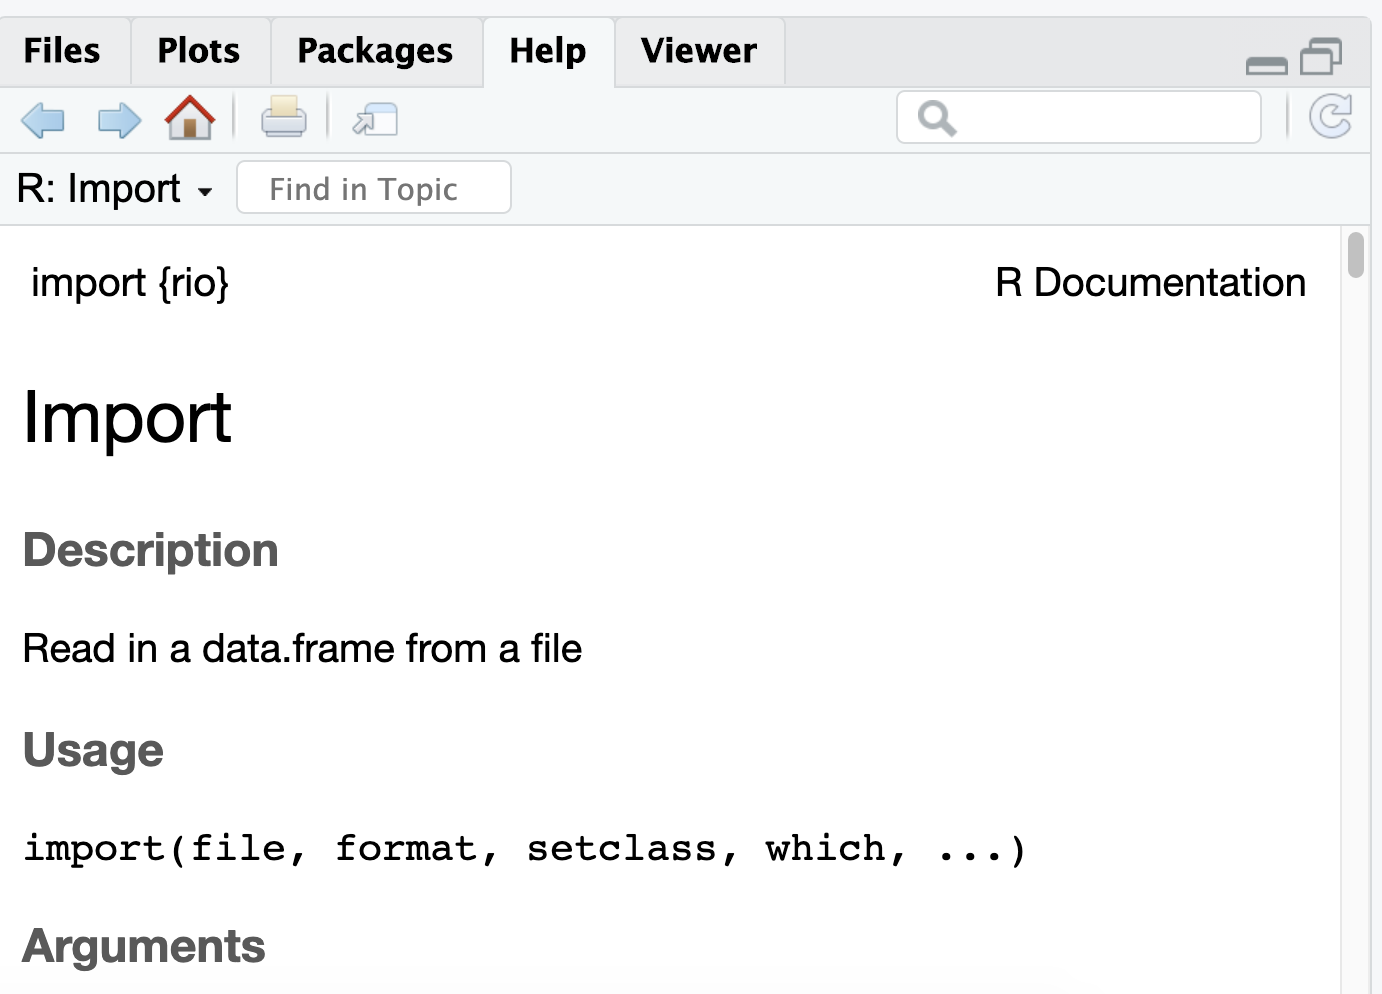
Task: Click the R: Import topic title
Action: (99, 188)
